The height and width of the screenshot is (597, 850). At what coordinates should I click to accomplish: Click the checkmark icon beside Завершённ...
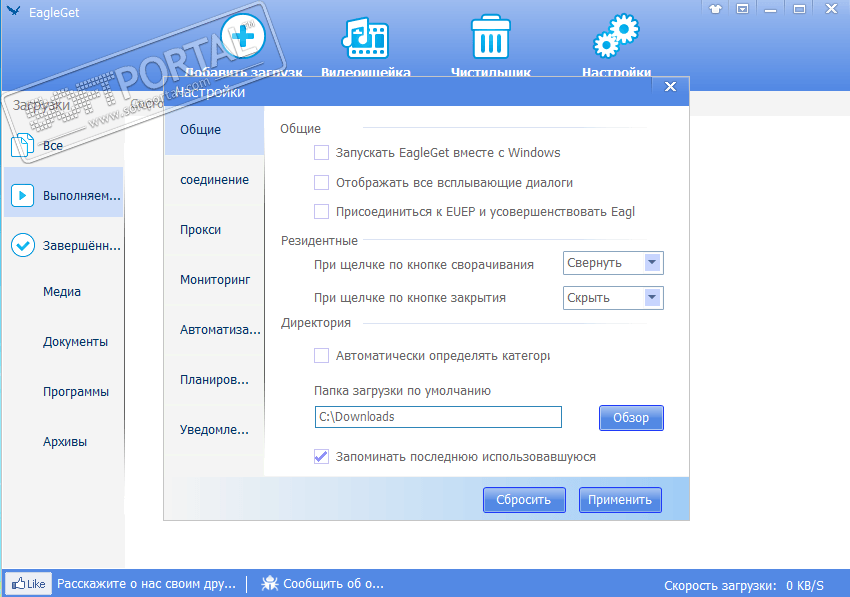pyautogui.click(x=23, y=245)
